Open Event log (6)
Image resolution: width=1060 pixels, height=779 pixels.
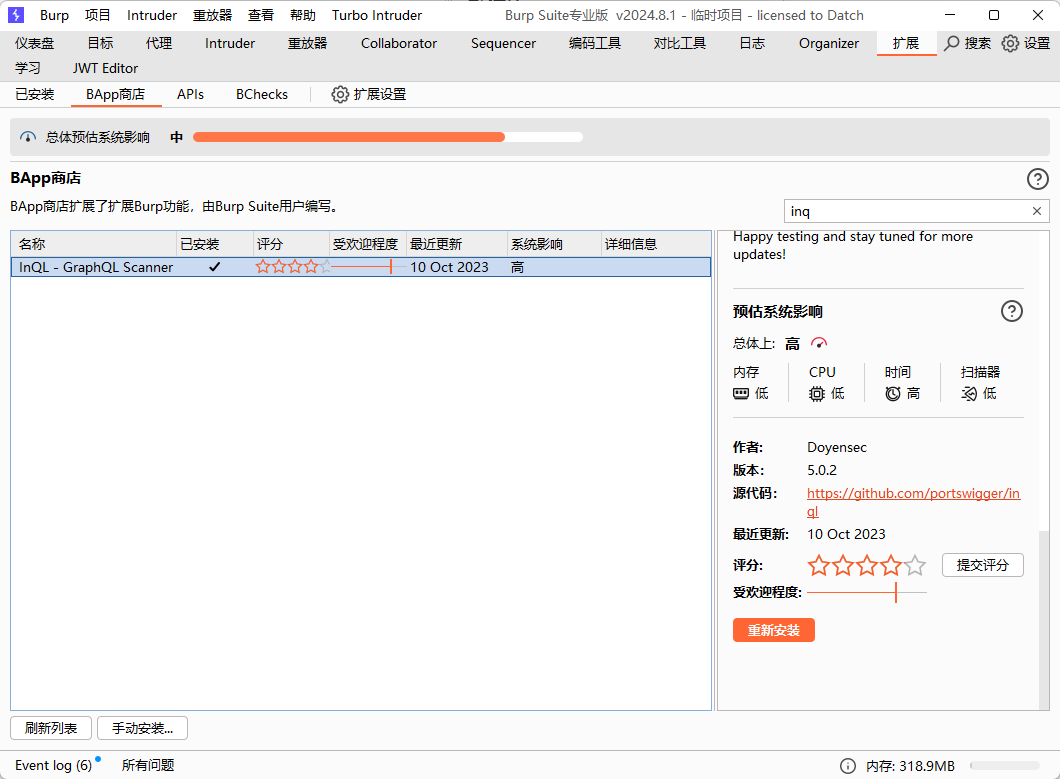(53, 765)
